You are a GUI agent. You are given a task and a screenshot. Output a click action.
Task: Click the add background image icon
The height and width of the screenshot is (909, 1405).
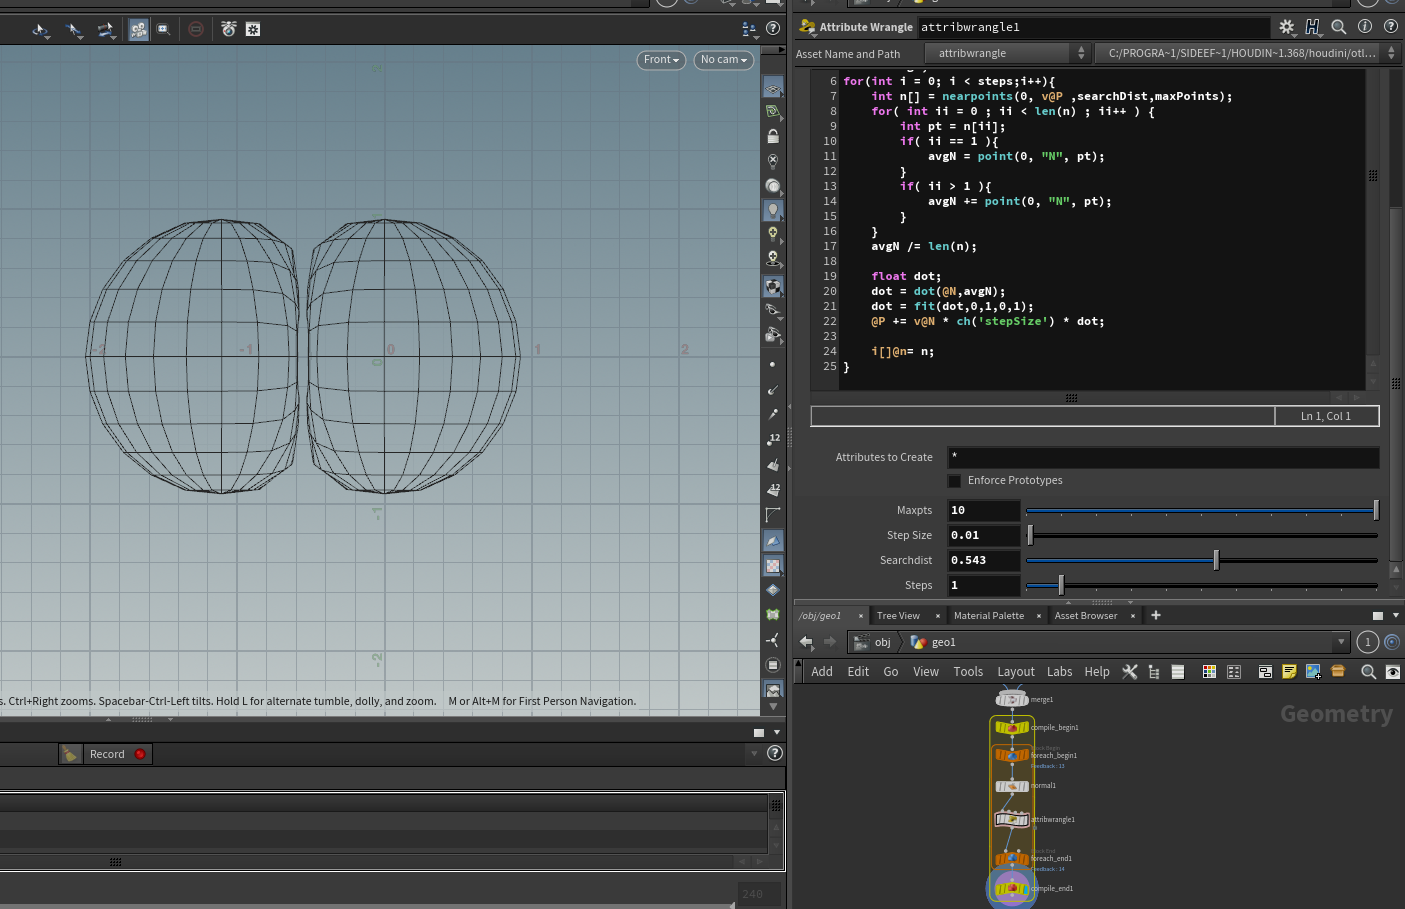pos(1313,672)
